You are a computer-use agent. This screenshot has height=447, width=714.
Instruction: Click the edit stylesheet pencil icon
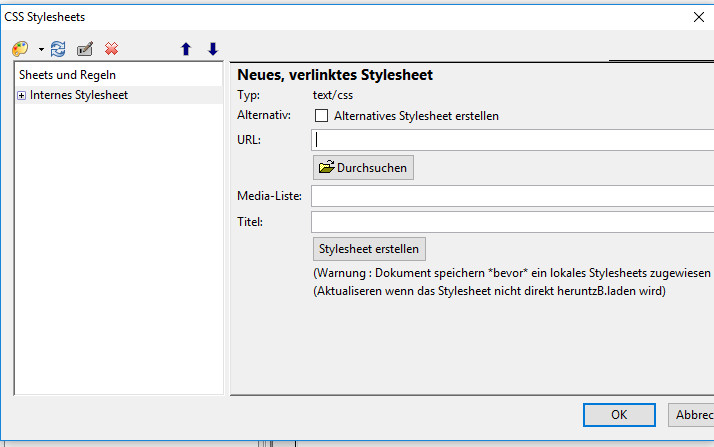(x=85, y=49)
